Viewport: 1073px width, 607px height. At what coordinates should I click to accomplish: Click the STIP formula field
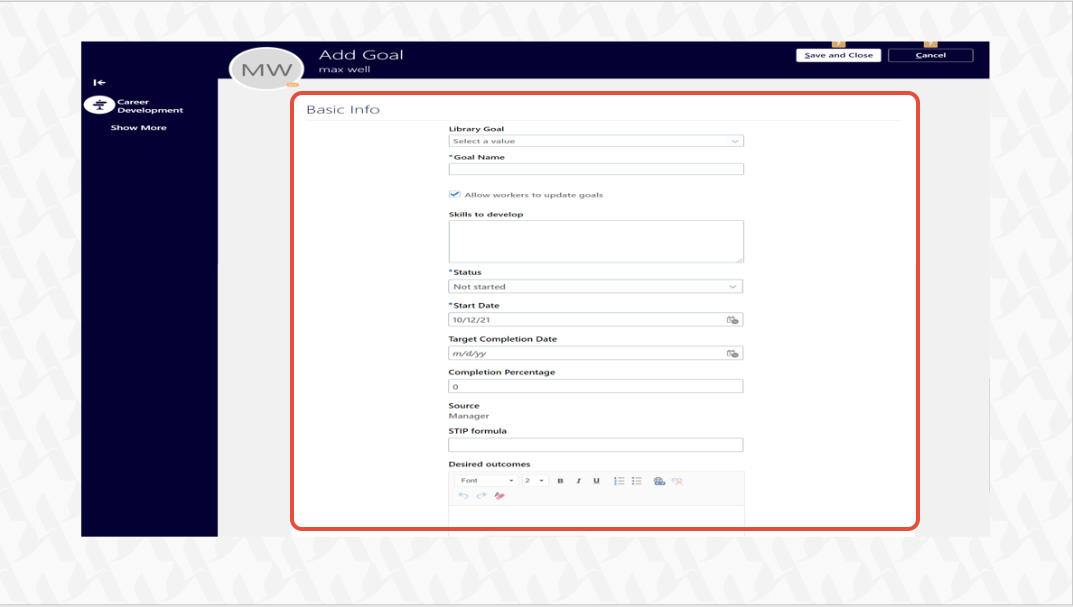[595, 445]
